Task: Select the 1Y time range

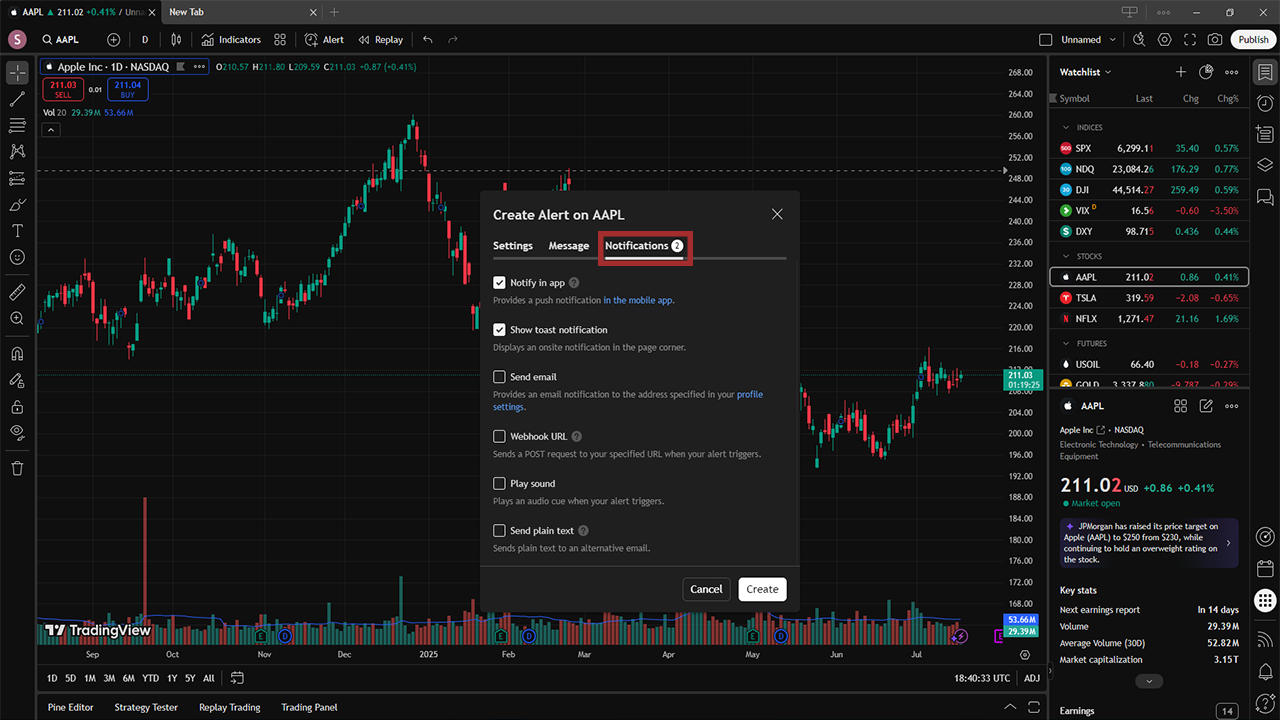Action: pyautogui.click(x=171, y=678)
